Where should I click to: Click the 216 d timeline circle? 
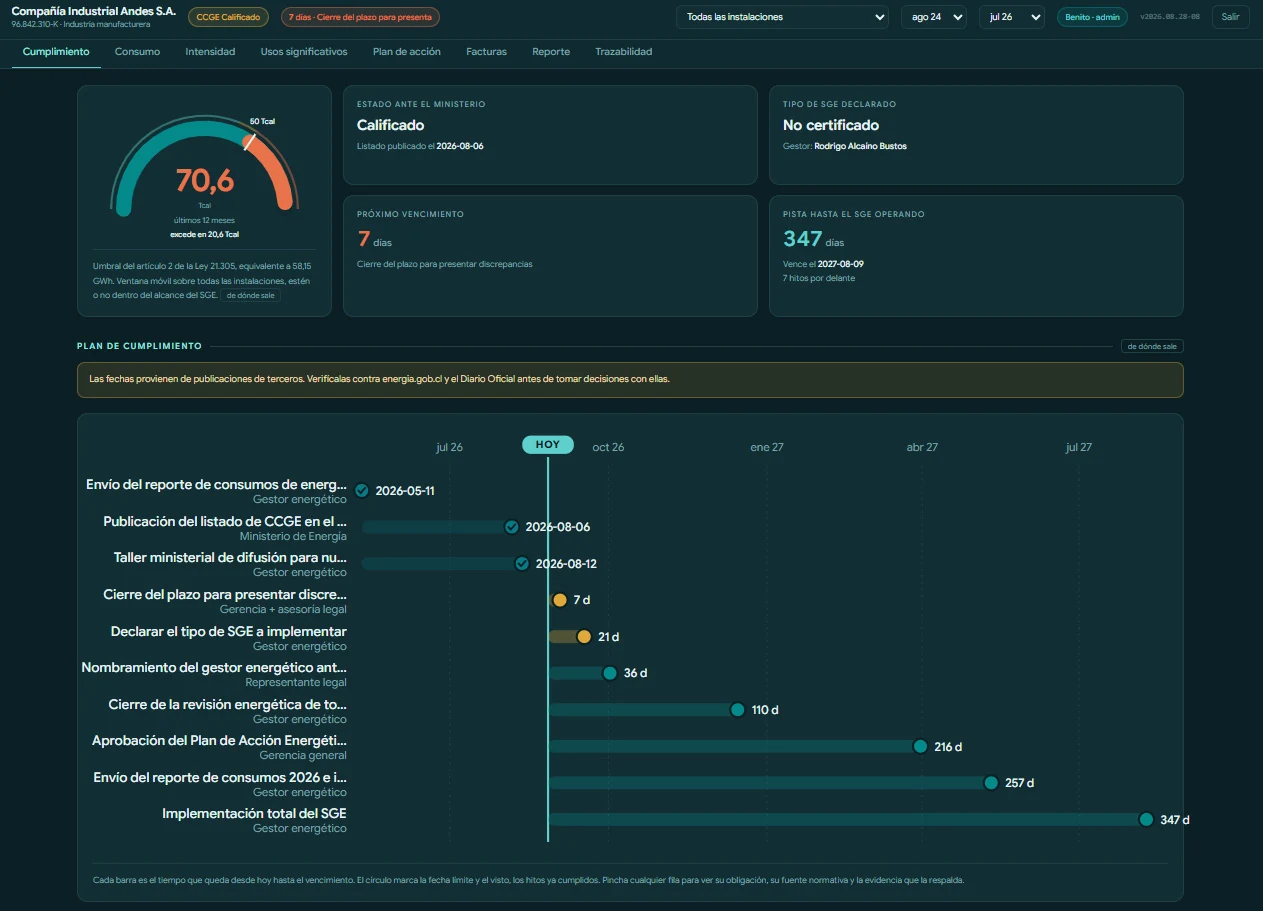coord(920,747)
